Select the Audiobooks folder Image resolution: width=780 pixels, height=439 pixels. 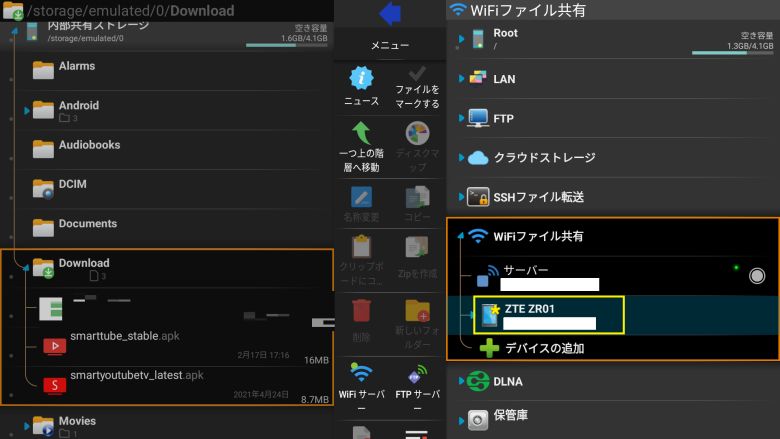pyautogui.click(x=169, y=150)
